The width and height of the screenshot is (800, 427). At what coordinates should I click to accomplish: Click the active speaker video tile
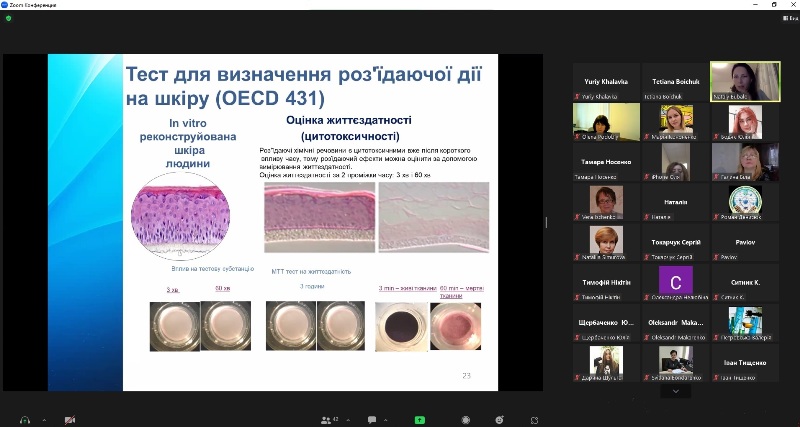pos(745,81)
